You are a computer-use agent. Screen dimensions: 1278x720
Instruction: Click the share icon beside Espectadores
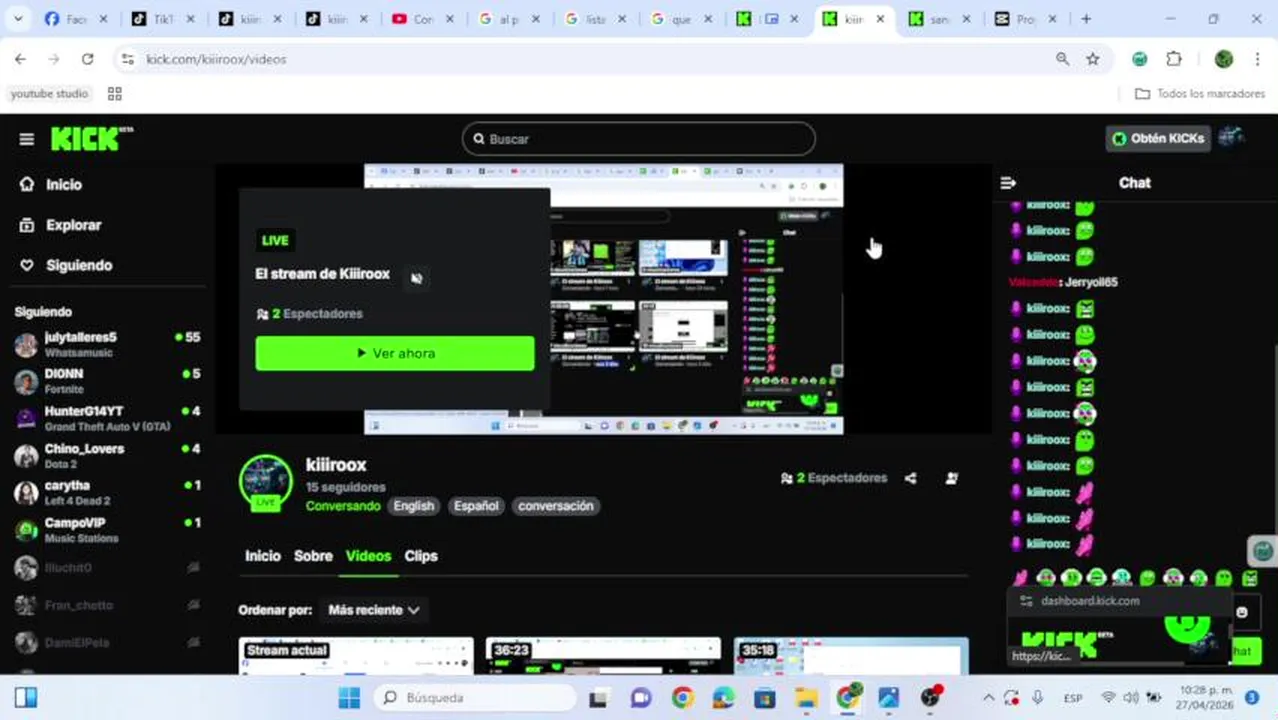tap(910, 478)
